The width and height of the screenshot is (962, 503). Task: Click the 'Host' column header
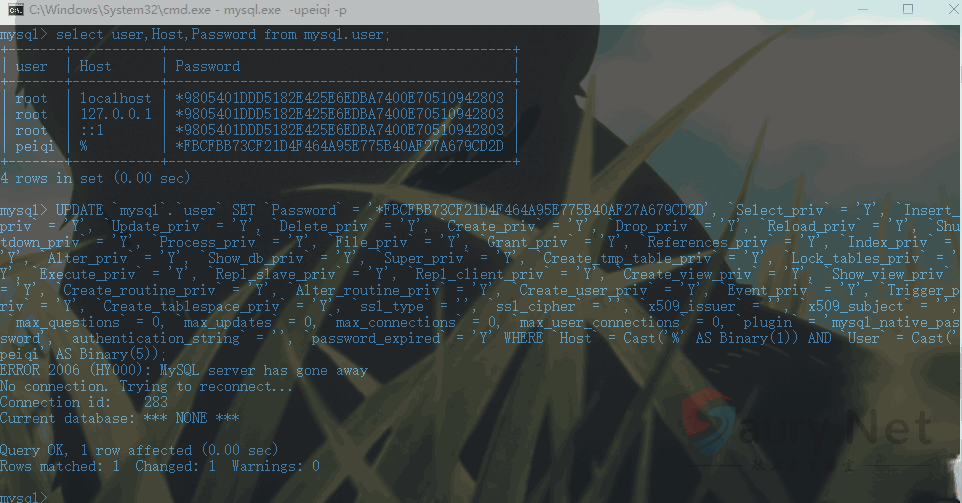[95, 66]
